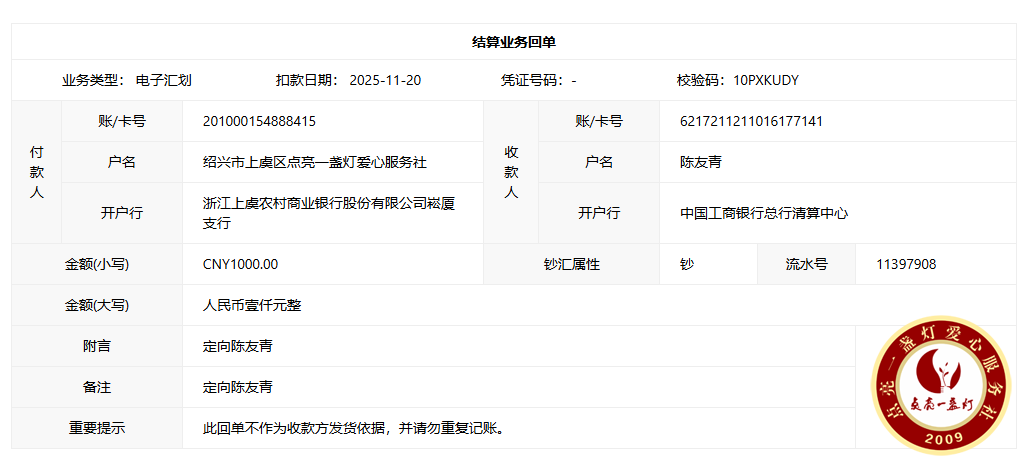Click the 定向陈友青 text in 附言 row
The height and width of the screenshot is (467, 1021).
pyautogui.click(x=238, y=346)
